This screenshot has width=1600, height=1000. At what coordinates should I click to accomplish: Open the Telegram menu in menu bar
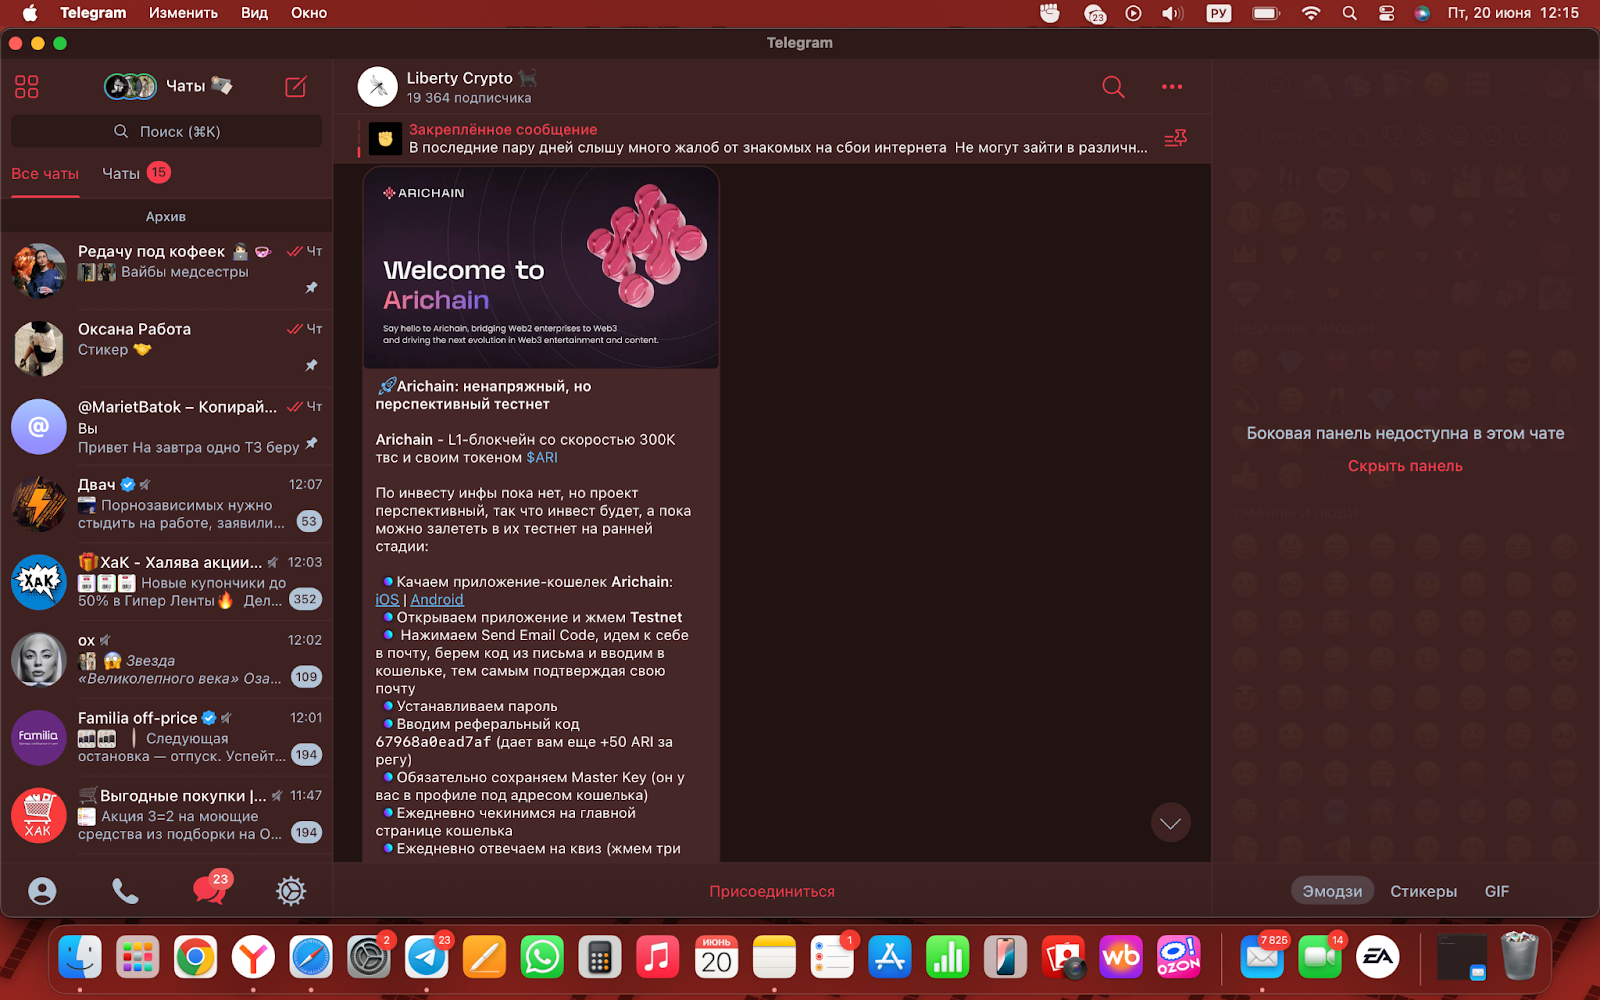pos(93,13)
